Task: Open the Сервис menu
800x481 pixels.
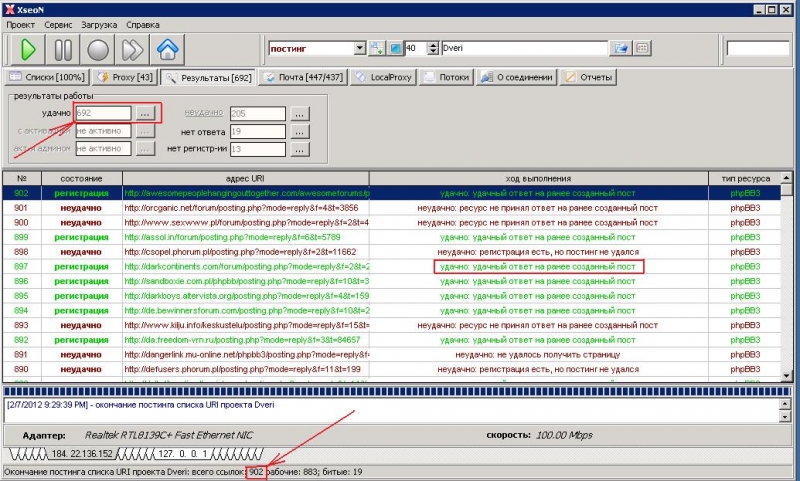Action: click(x=58, y=22)
